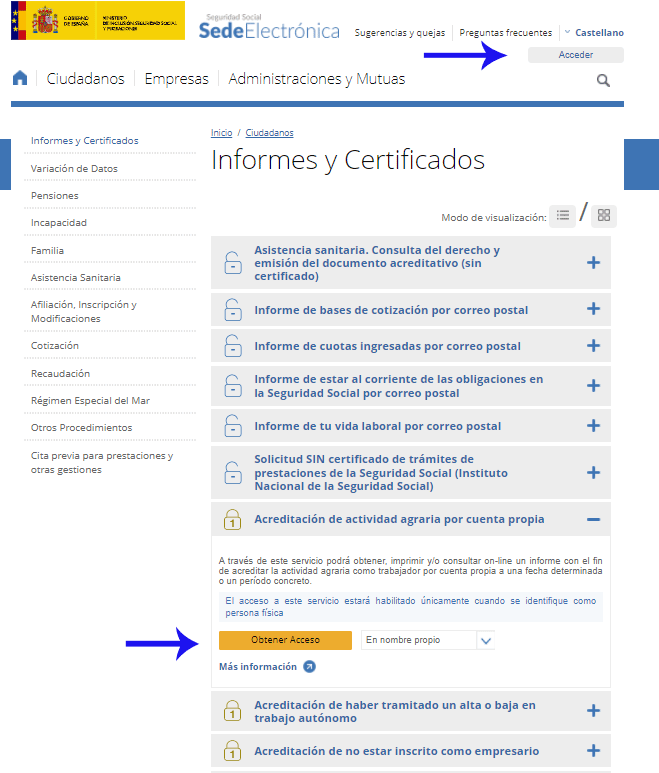The image size is (659, 773).
Task: Click Gobierno de España ministry logo
Action: point(97,21)
